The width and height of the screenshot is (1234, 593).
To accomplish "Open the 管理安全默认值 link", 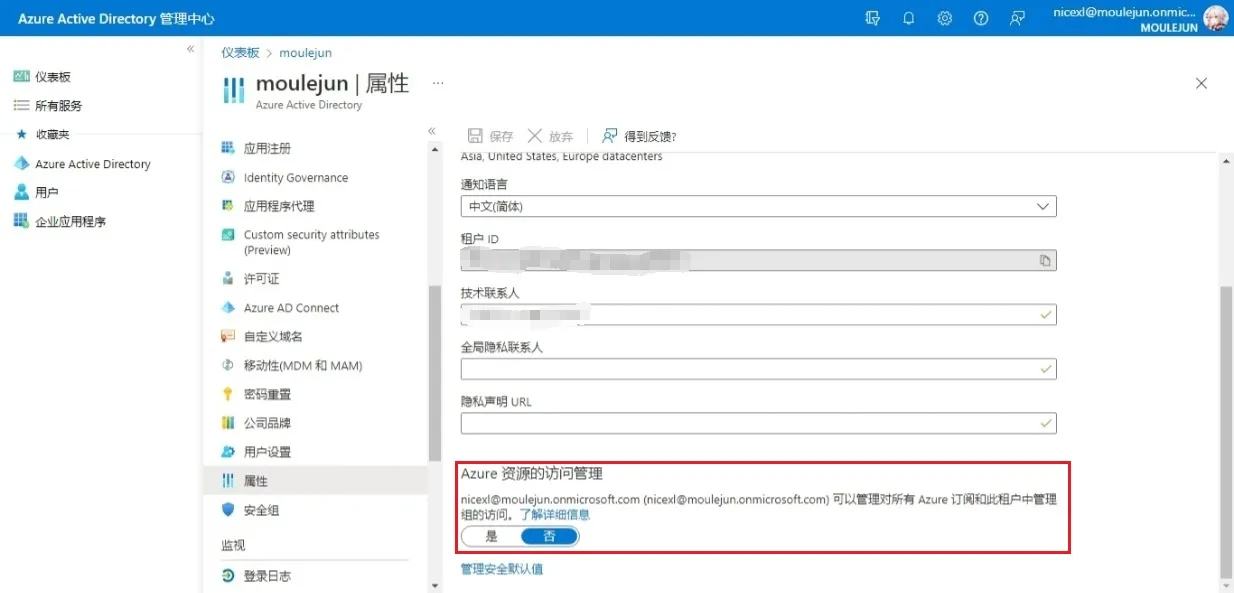I will [502, 569].
